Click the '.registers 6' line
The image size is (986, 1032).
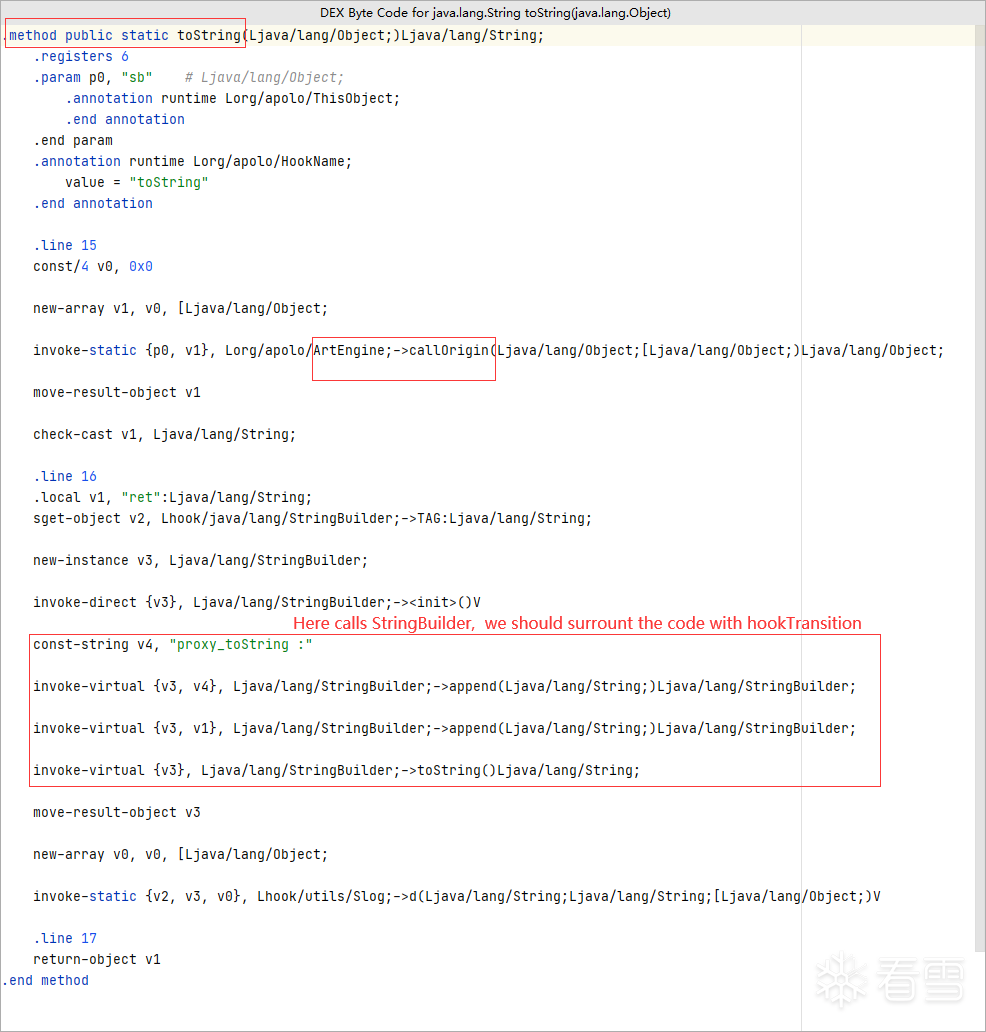point(81,57)
